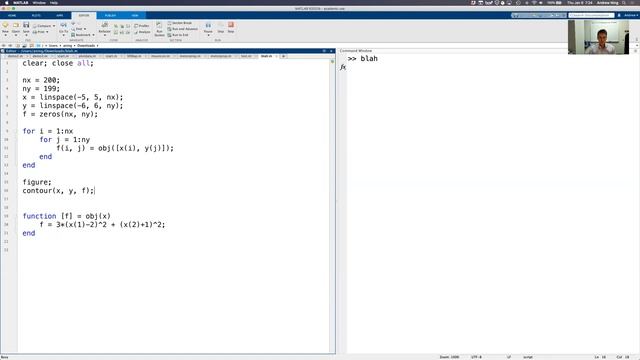The height and width of the screenshot is (360, 640).
Task: Click the Wi-Fi icon in macOS menu bar
Action: (x=533, y=2)
